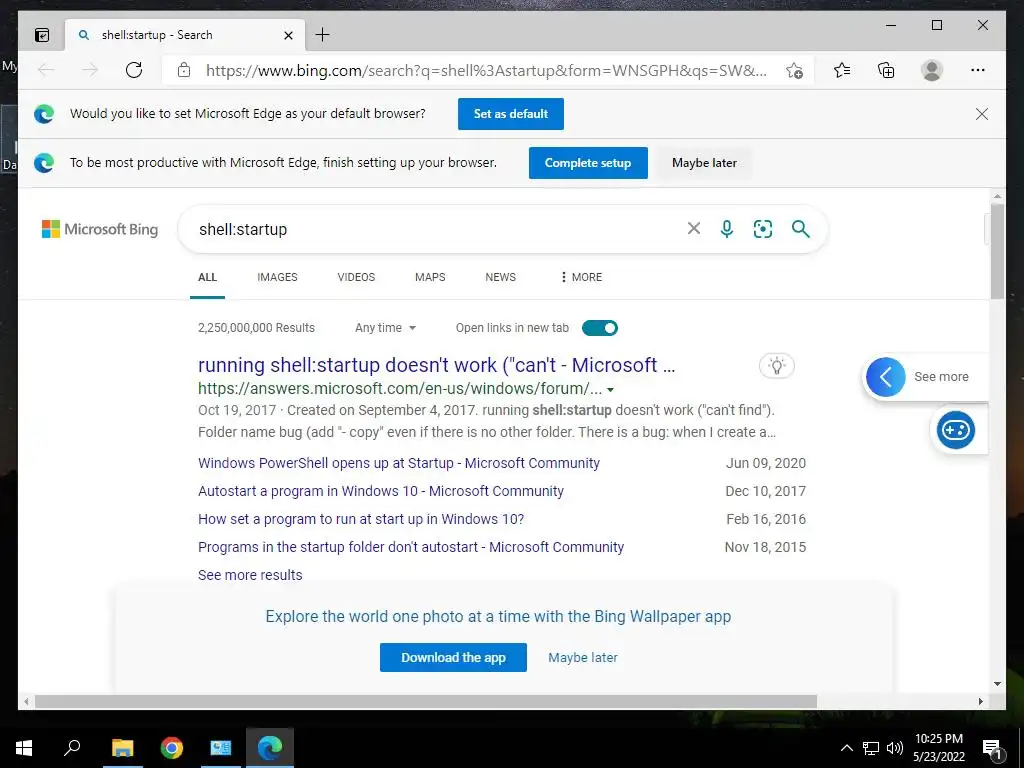Open the tab actions menu icon

(x=42, y=35)
